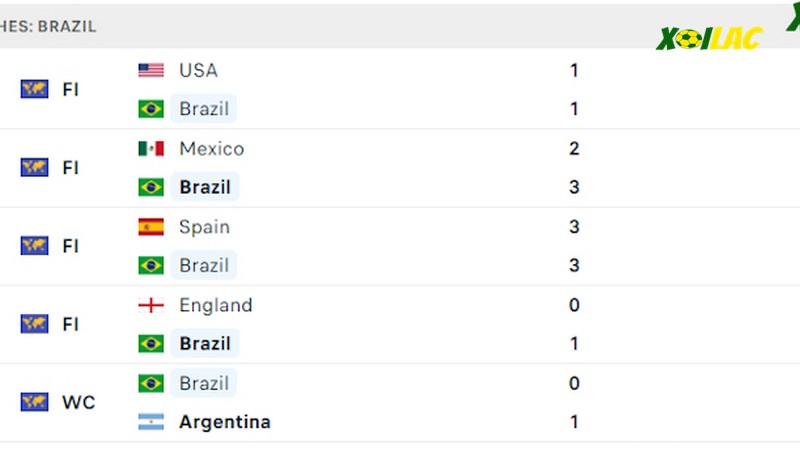Image resolution: width=800 pixels, height=450 pixels.
Task: Click the USA flag icon
Action: [x=151, y=70]
